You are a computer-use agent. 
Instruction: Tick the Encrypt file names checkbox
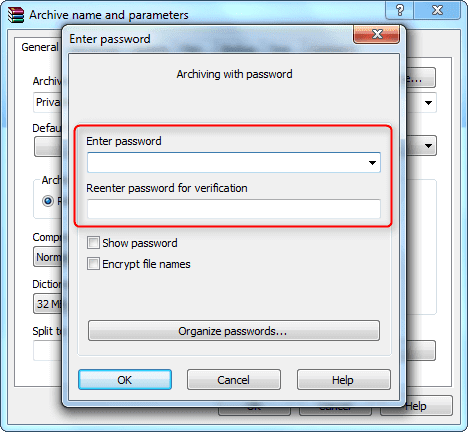pos(93,264)
